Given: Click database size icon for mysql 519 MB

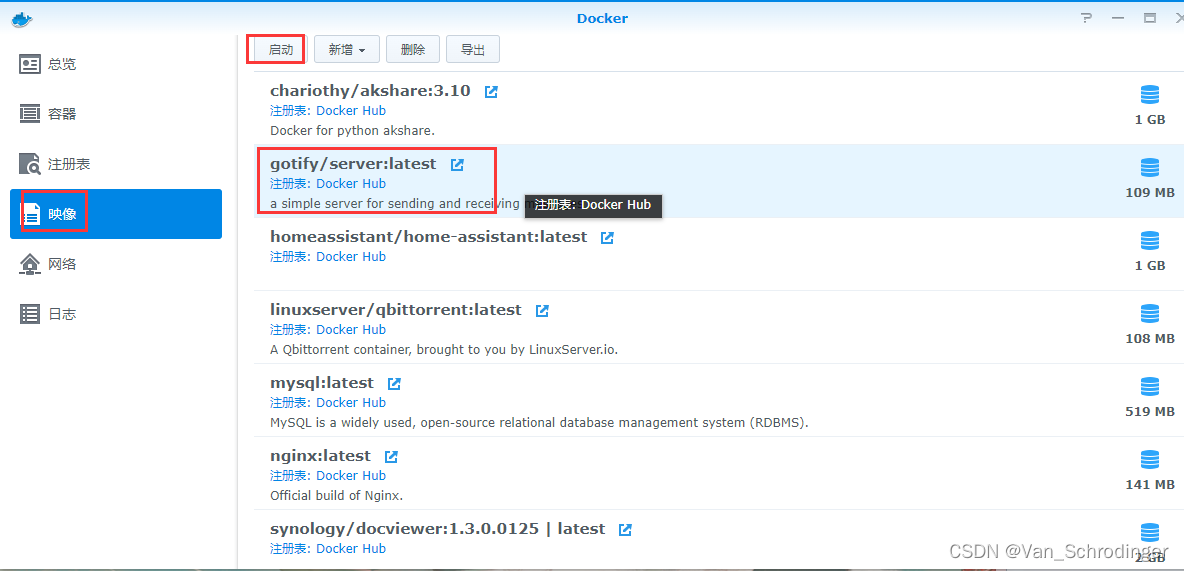Looking at the screenshot, I should click(x=1149, y=387).
